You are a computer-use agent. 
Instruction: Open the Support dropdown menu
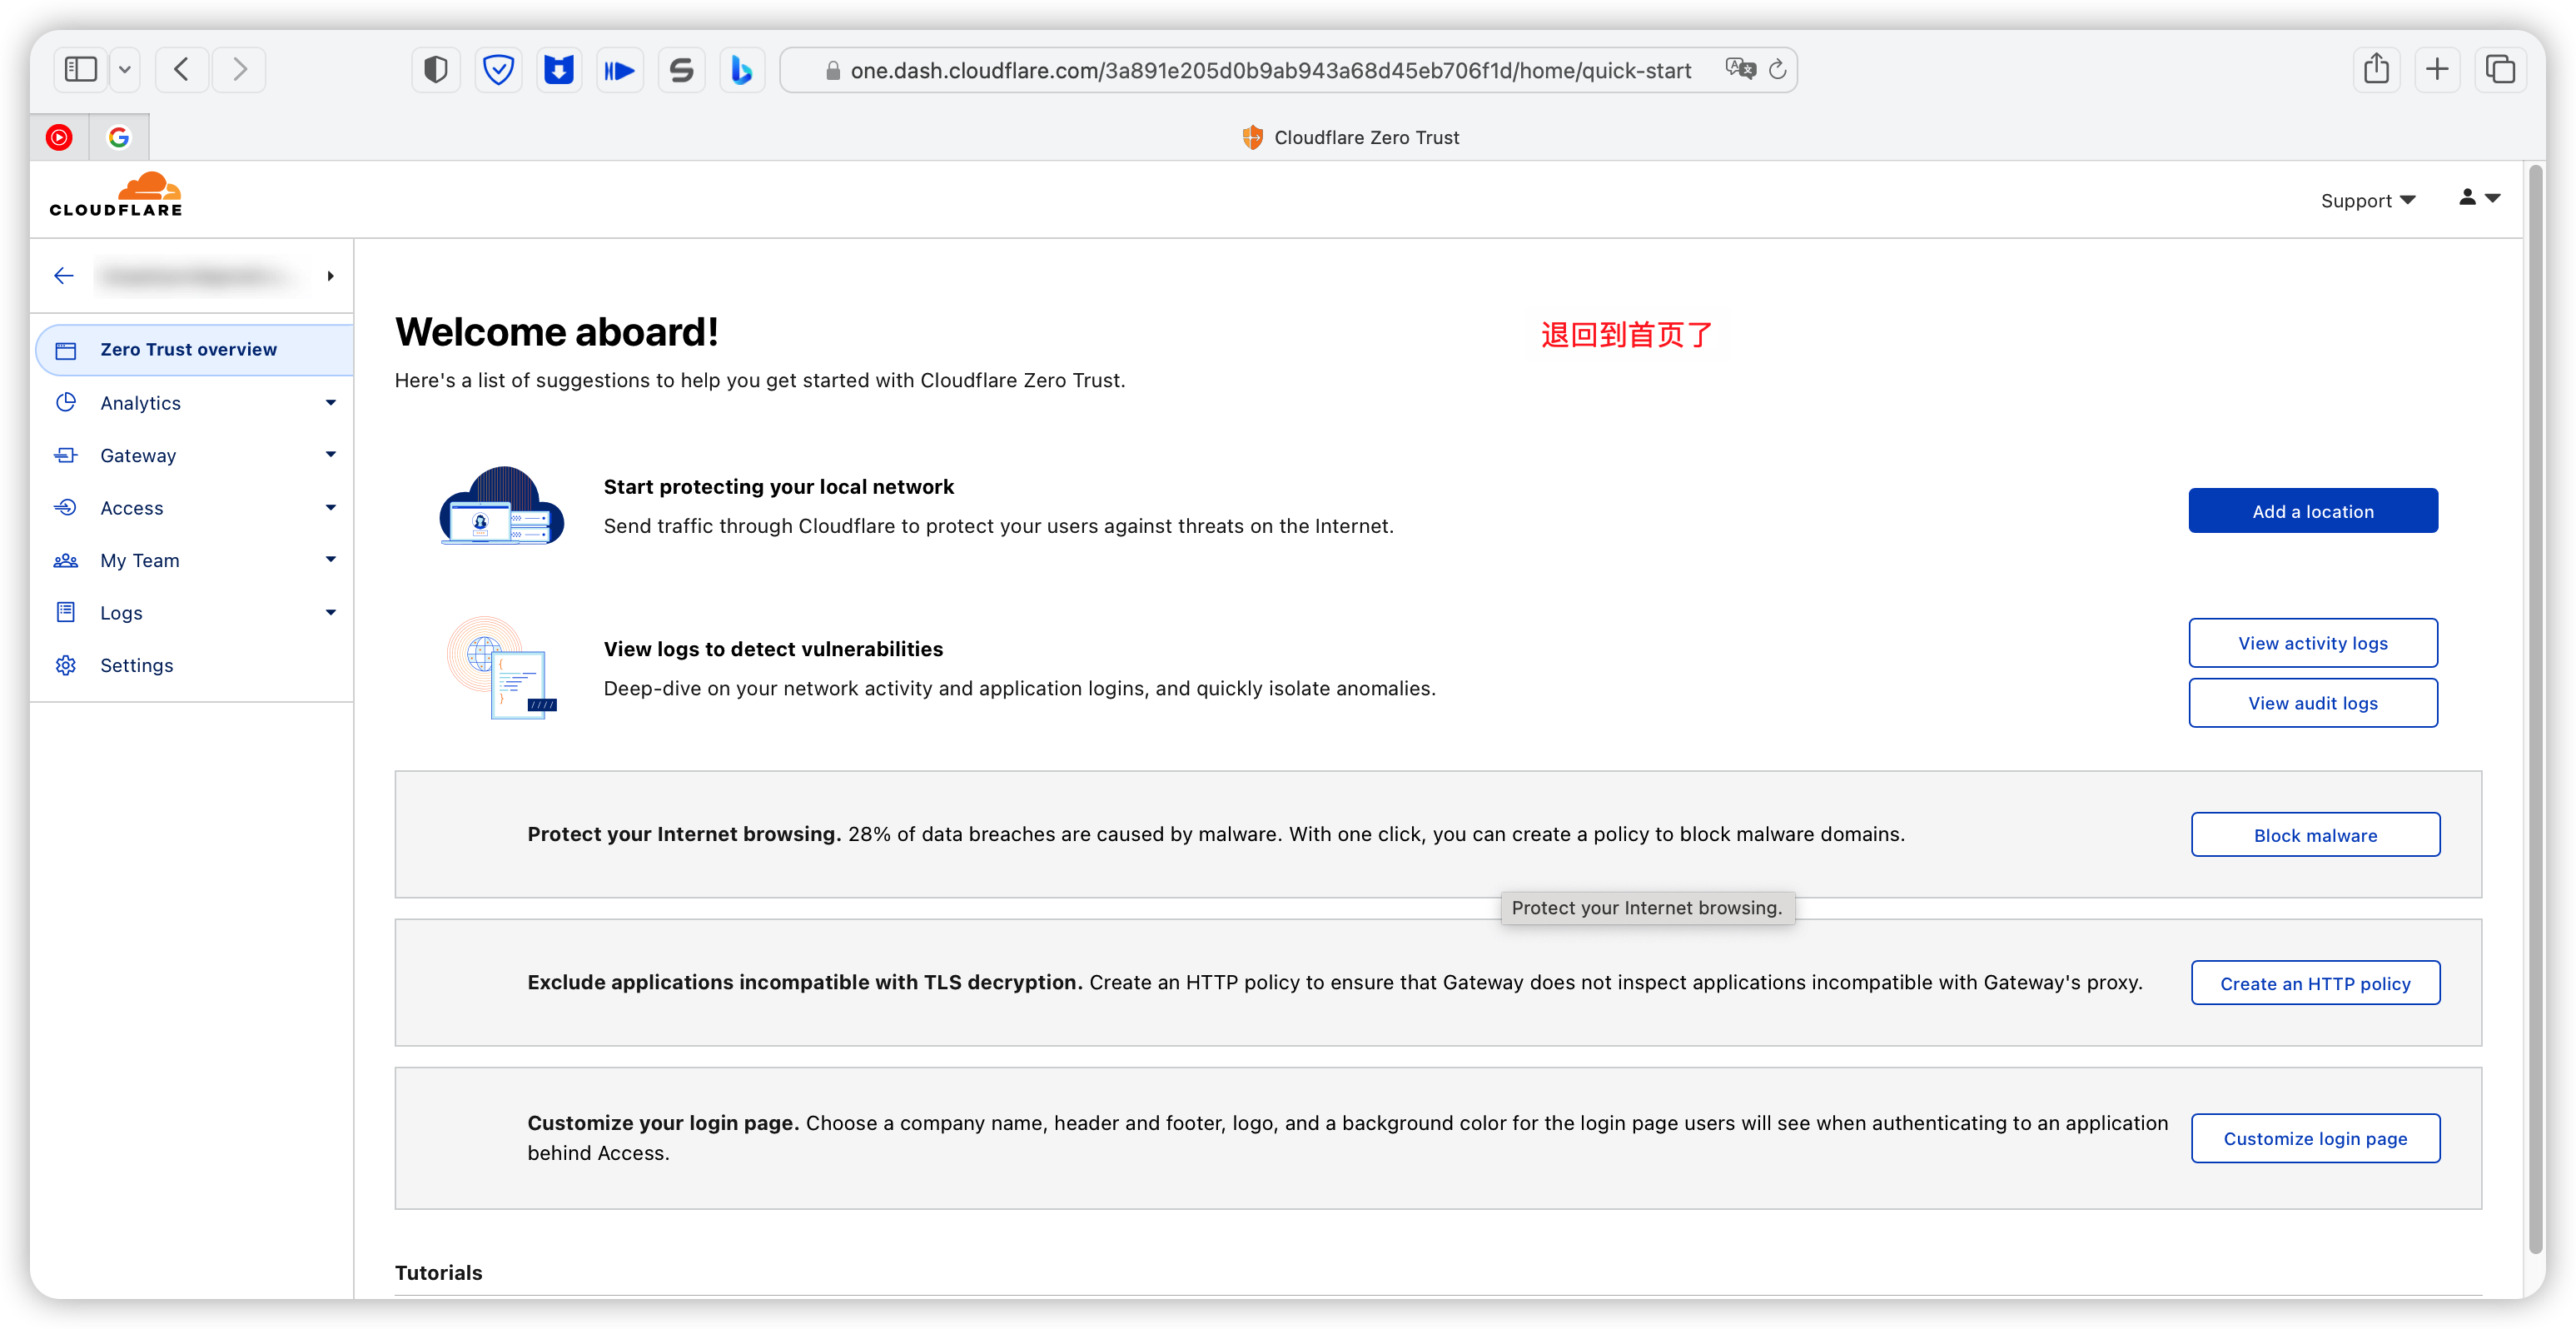click(2367, 201)
